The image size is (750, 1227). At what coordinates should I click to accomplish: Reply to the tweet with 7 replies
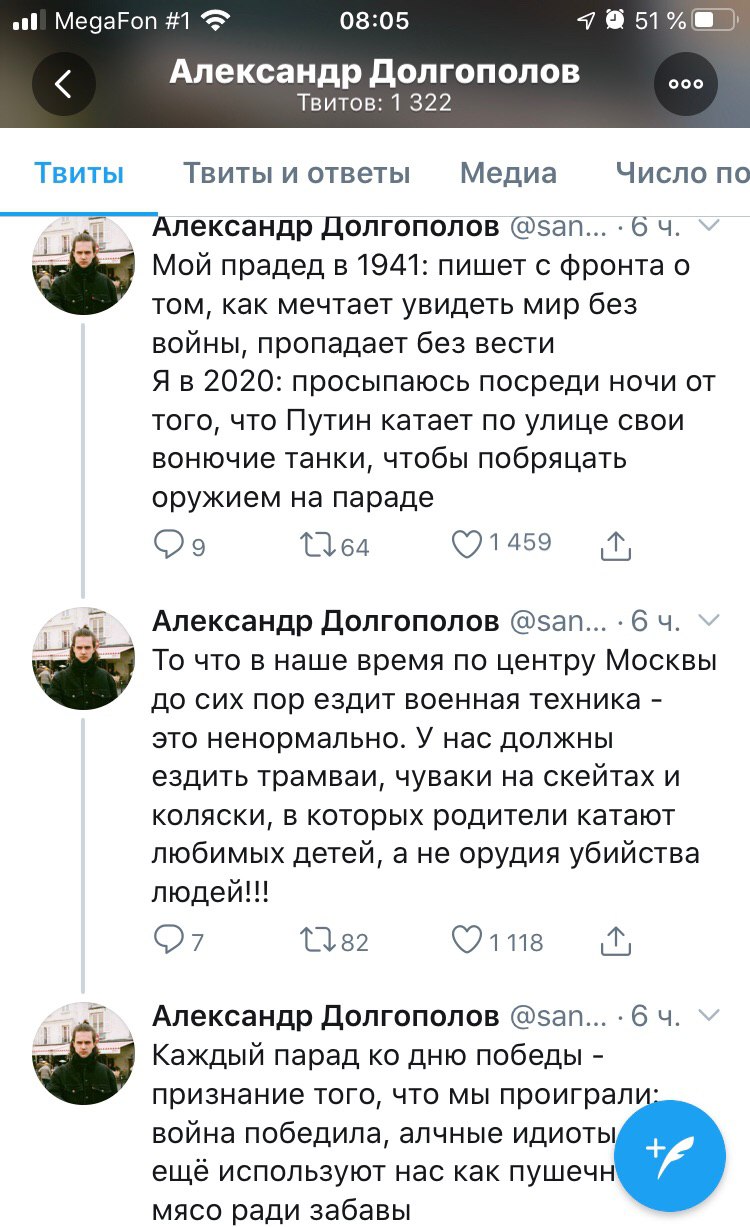click(167, 940)
